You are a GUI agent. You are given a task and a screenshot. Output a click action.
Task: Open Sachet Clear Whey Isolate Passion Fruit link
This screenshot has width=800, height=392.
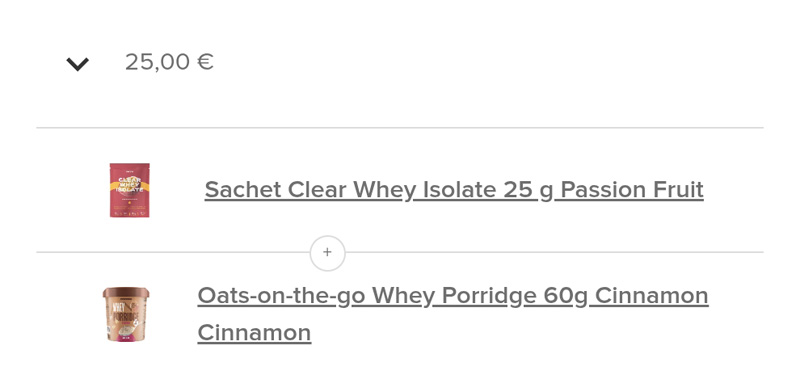454,190
